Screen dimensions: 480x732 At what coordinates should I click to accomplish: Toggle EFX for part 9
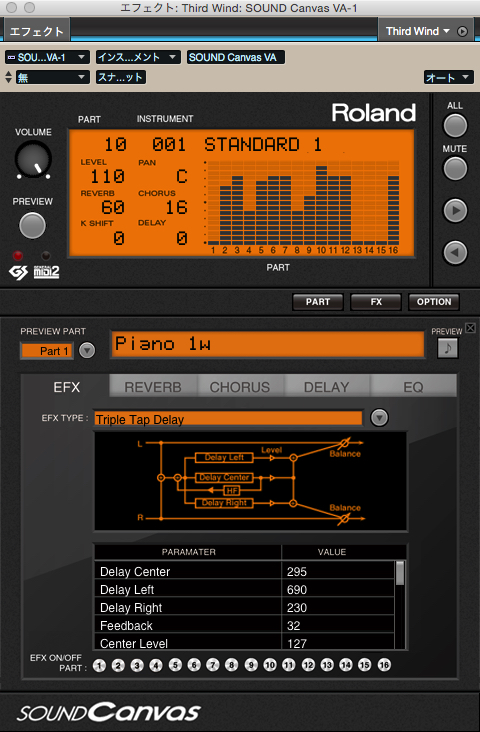coord(251,665)
